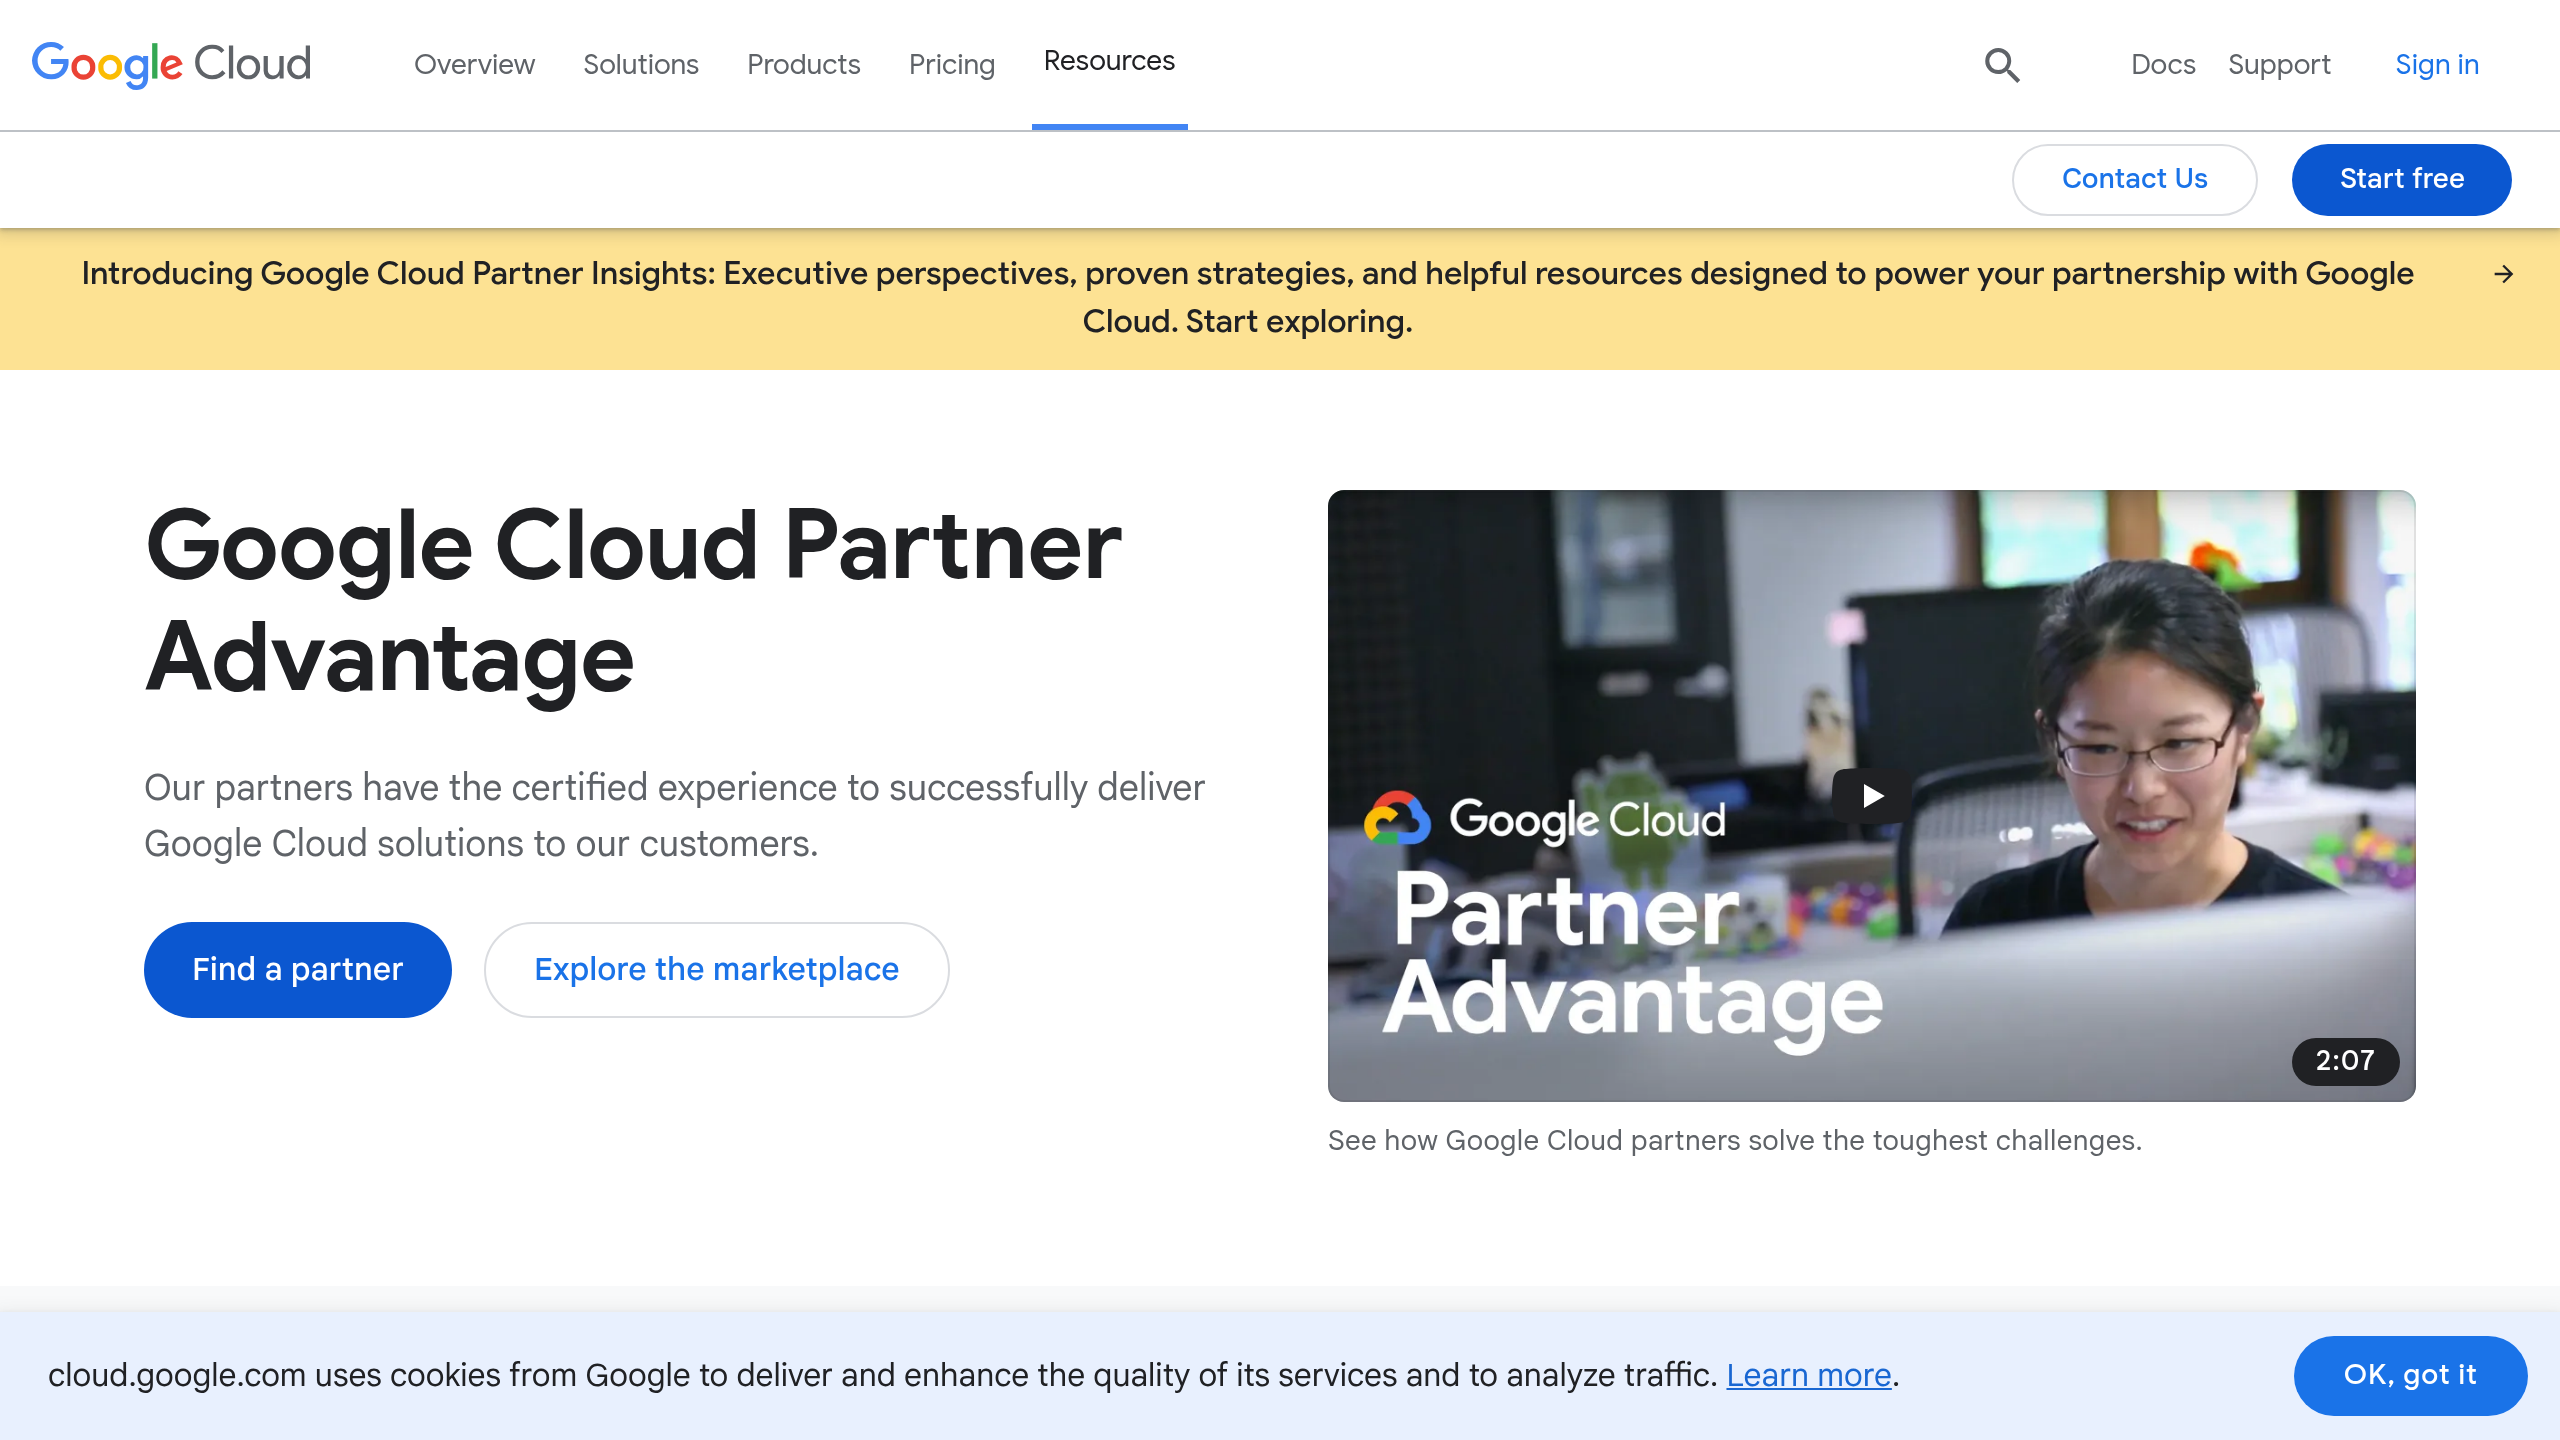Click the banner's right arrow icon
The width and height of the screenshot is (2560, 1440).
click(2504, 274)
